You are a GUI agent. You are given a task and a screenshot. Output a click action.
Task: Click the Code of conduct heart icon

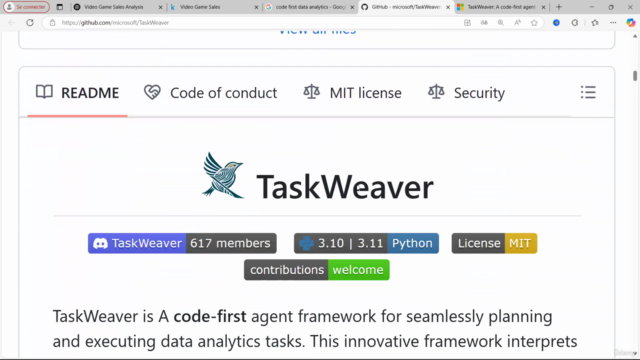[152, 92]
